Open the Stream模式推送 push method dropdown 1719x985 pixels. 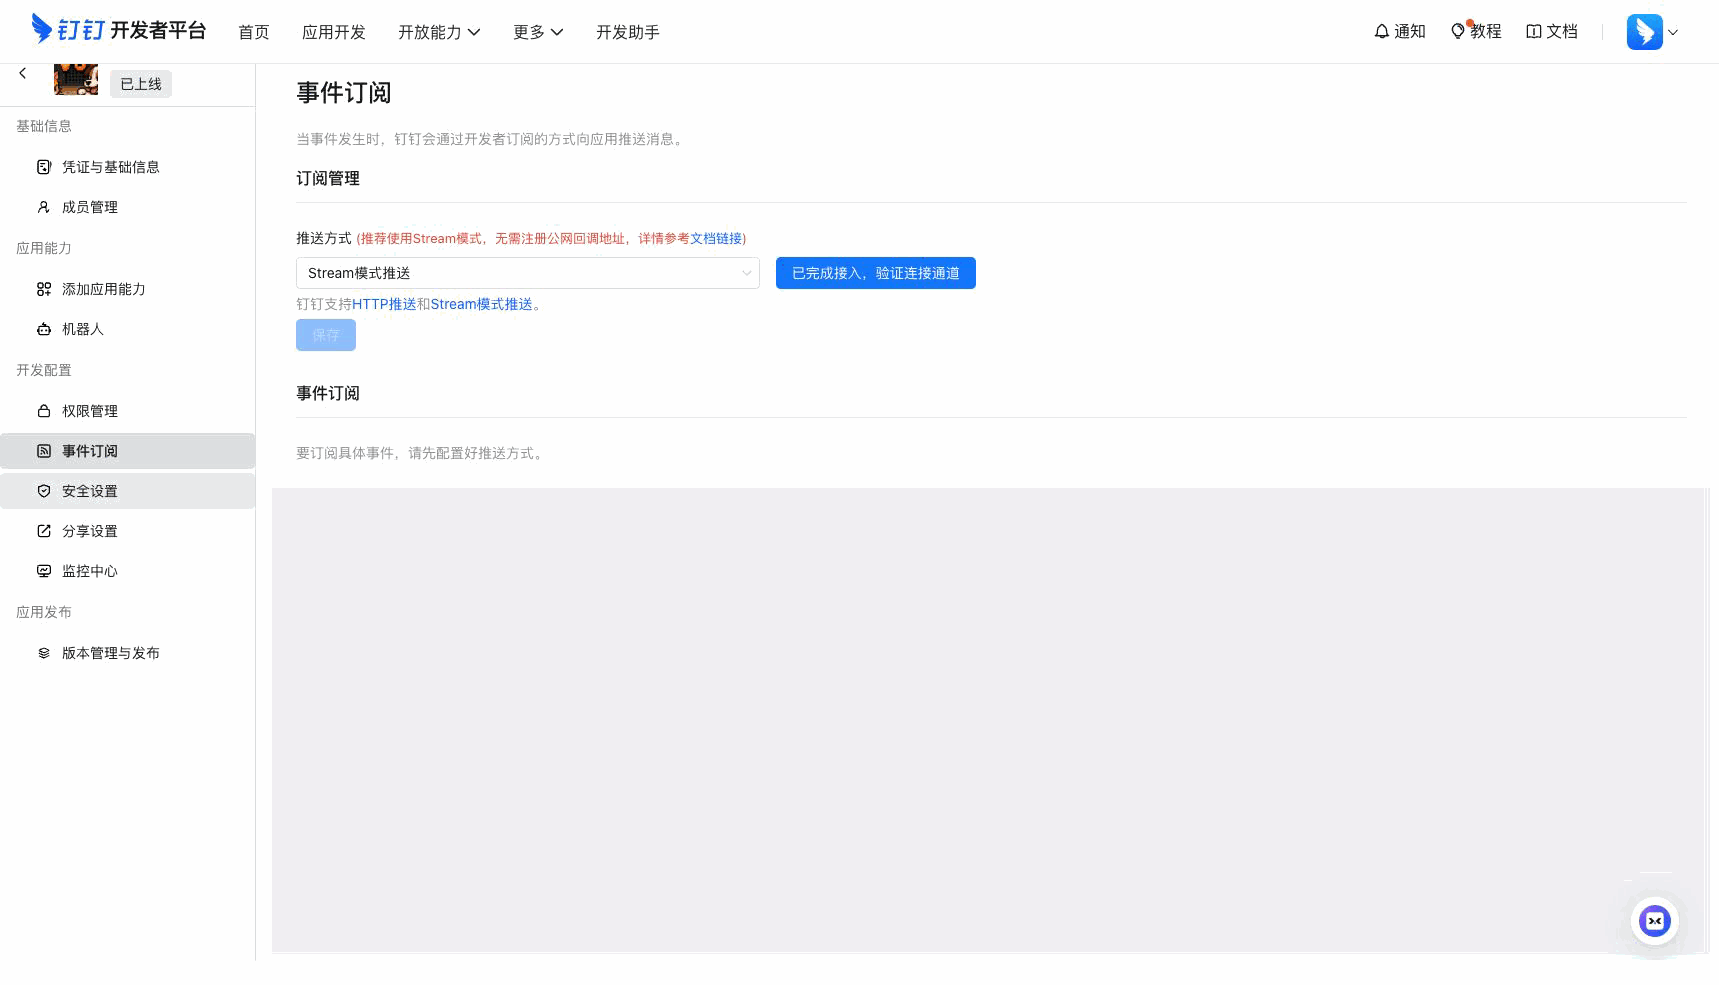[528, 273]
